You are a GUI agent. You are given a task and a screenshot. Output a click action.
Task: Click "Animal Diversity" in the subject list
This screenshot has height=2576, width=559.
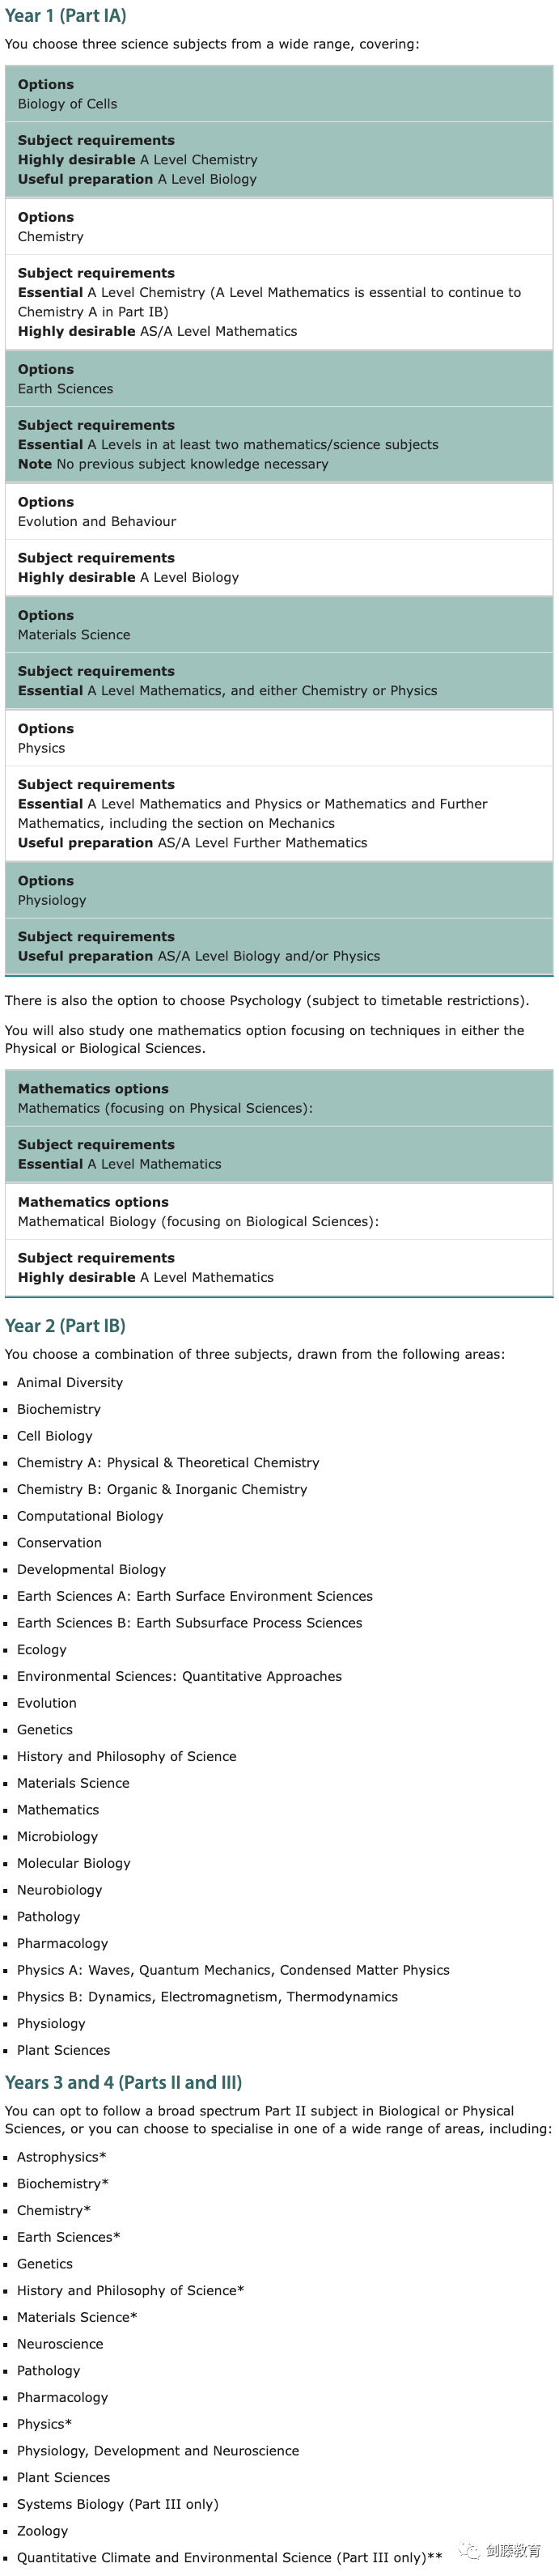(70, 1382)
